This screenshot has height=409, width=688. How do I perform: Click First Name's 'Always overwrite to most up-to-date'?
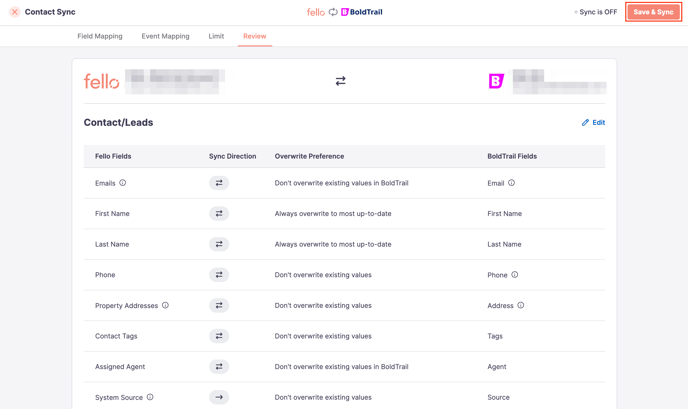pos(333,214)
